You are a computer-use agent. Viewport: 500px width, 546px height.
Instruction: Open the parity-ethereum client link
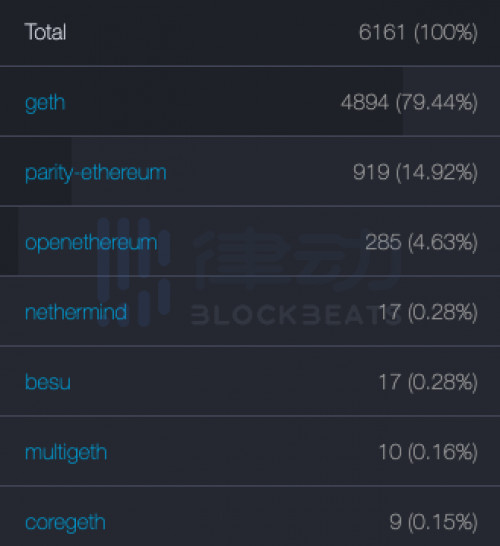tap(95, 173)
